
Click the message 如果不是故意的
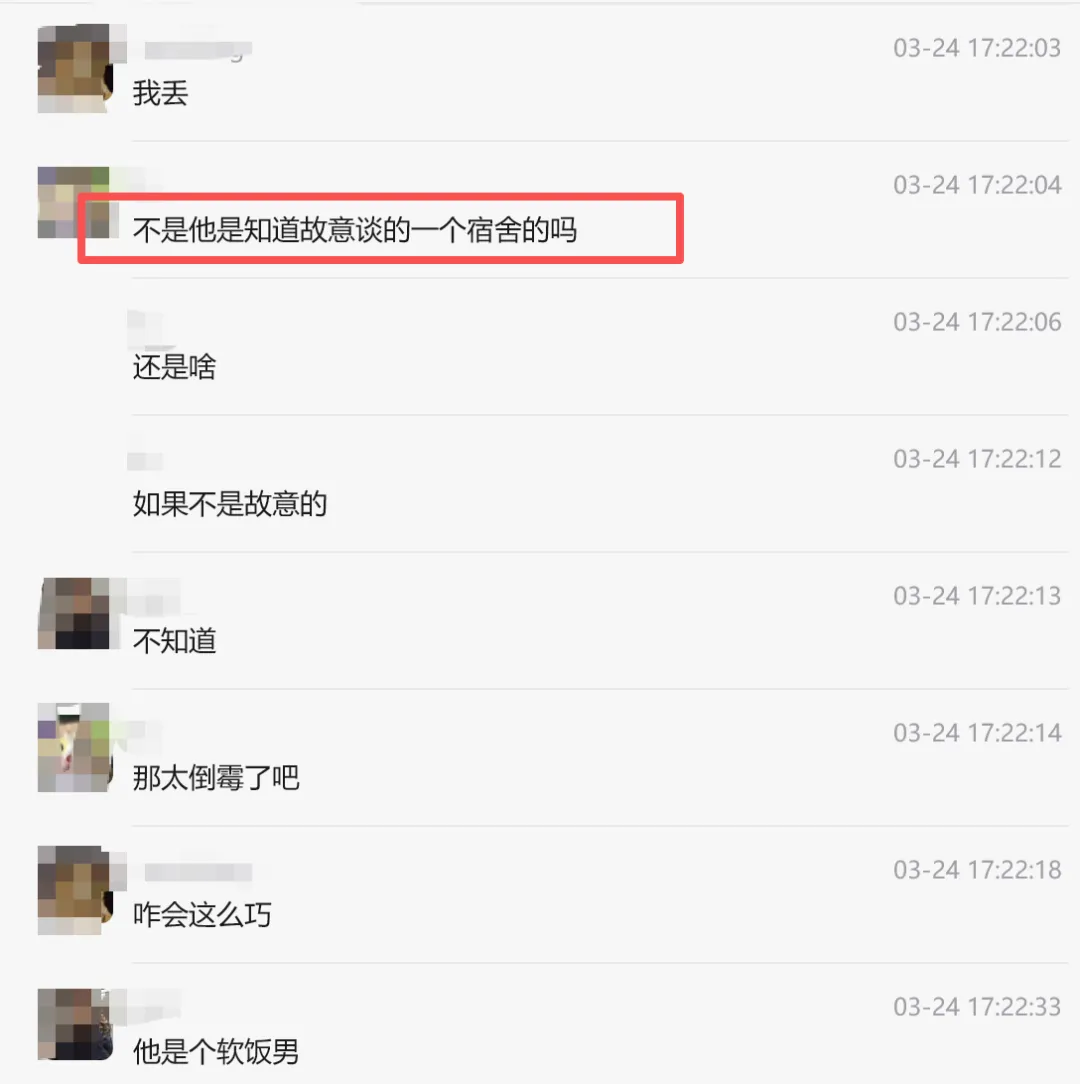[x=230, y=504]
